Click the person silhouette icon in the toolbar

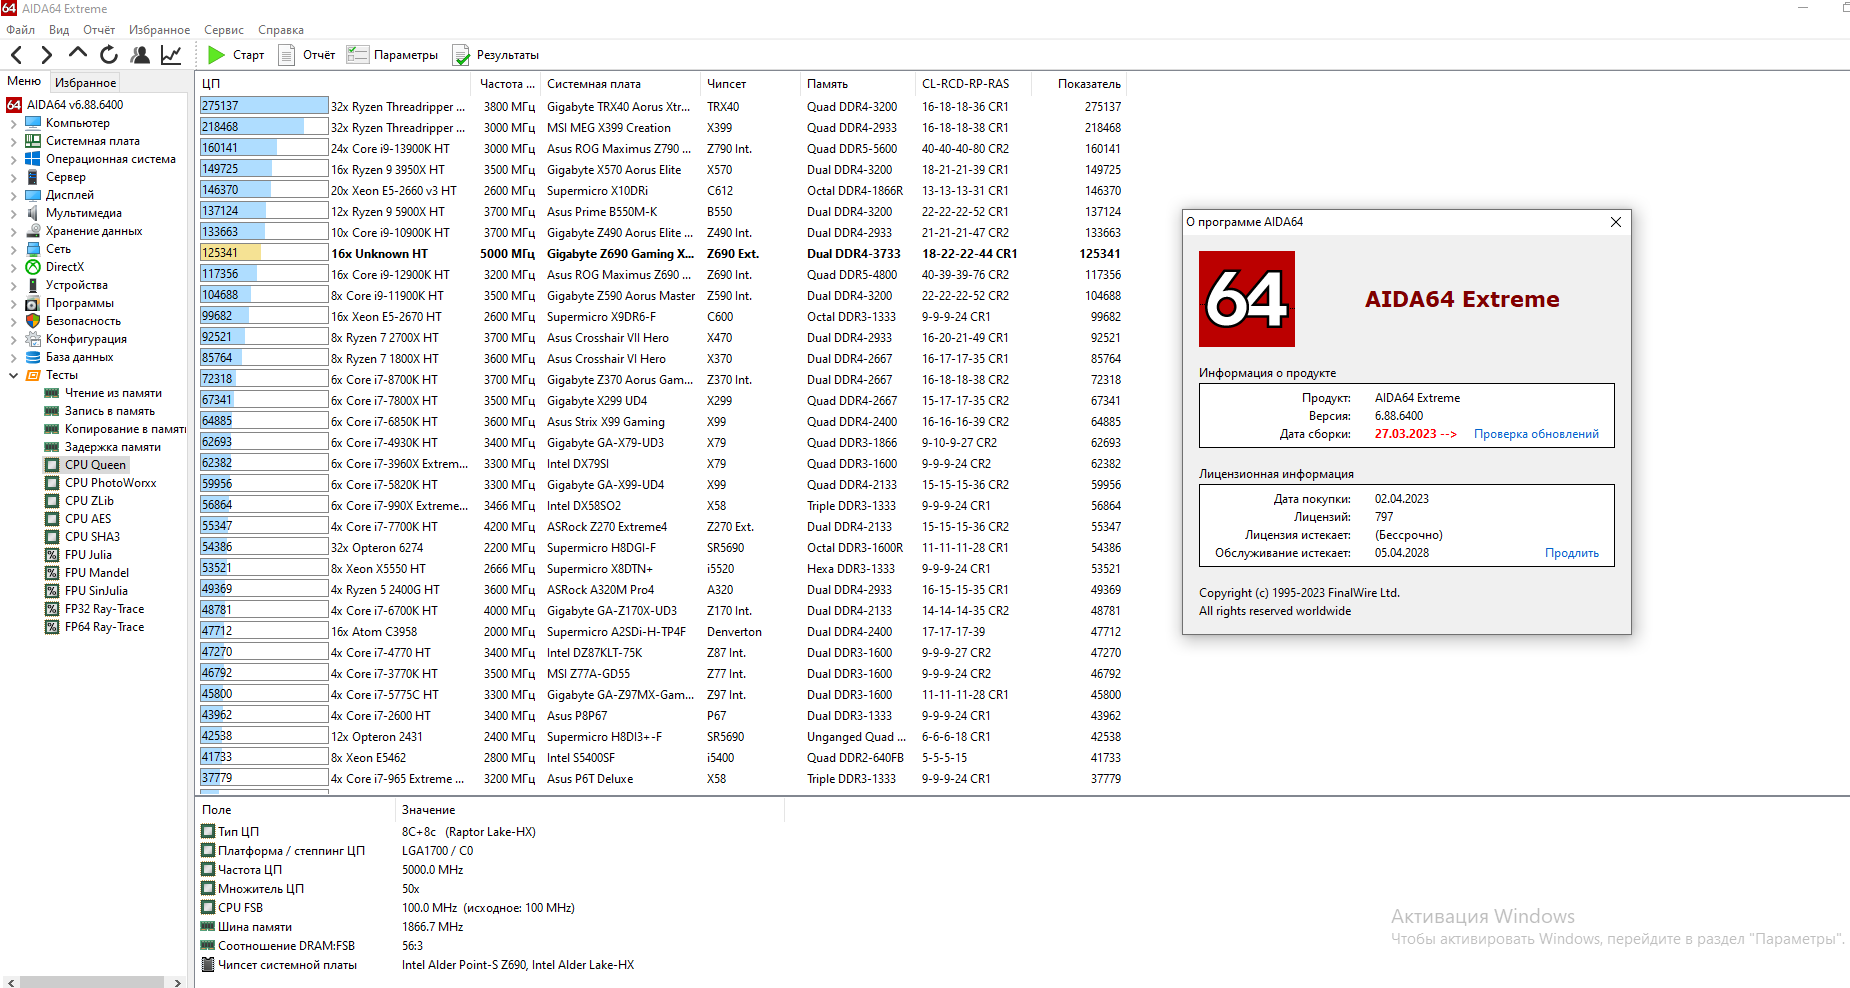click(140, 55)
